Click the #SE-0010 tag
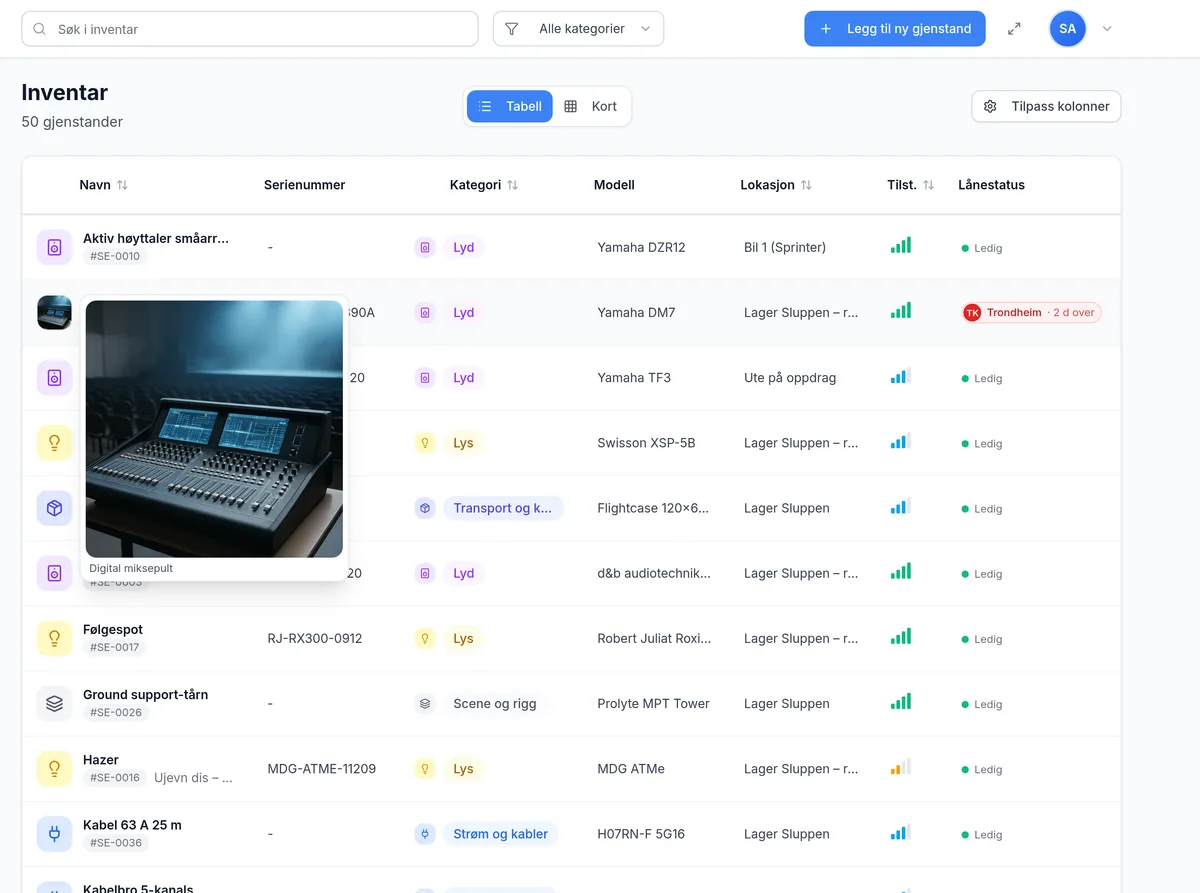The width and height of the screenshot is (1200, 893). click(116, 256)
